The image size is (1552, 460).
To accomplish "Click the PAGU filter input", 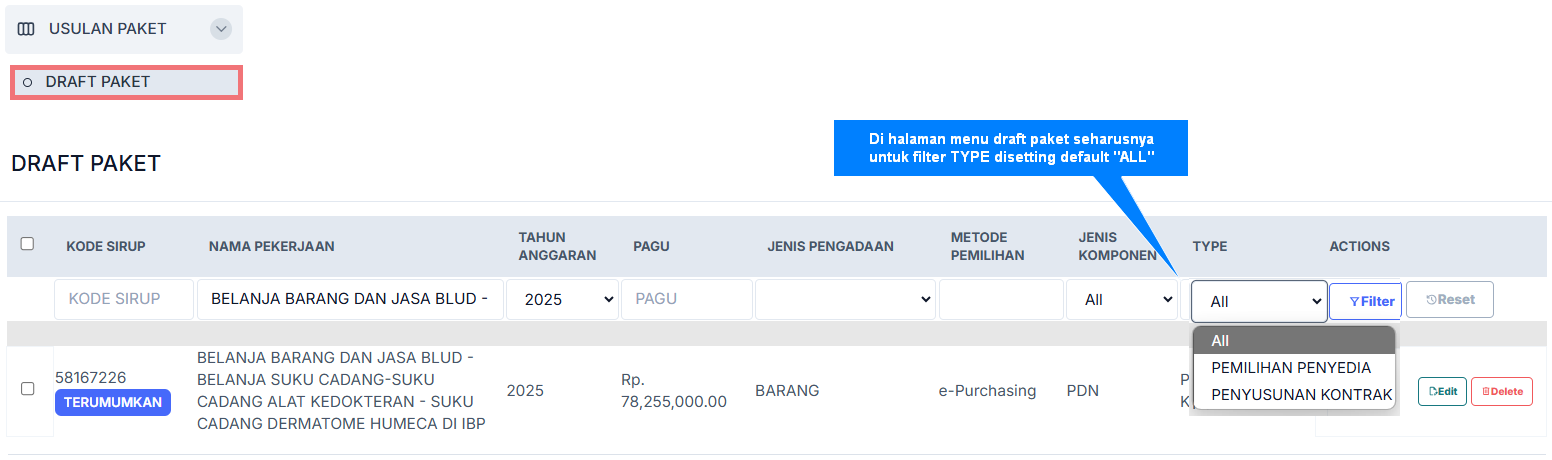I will pos(686,299).
